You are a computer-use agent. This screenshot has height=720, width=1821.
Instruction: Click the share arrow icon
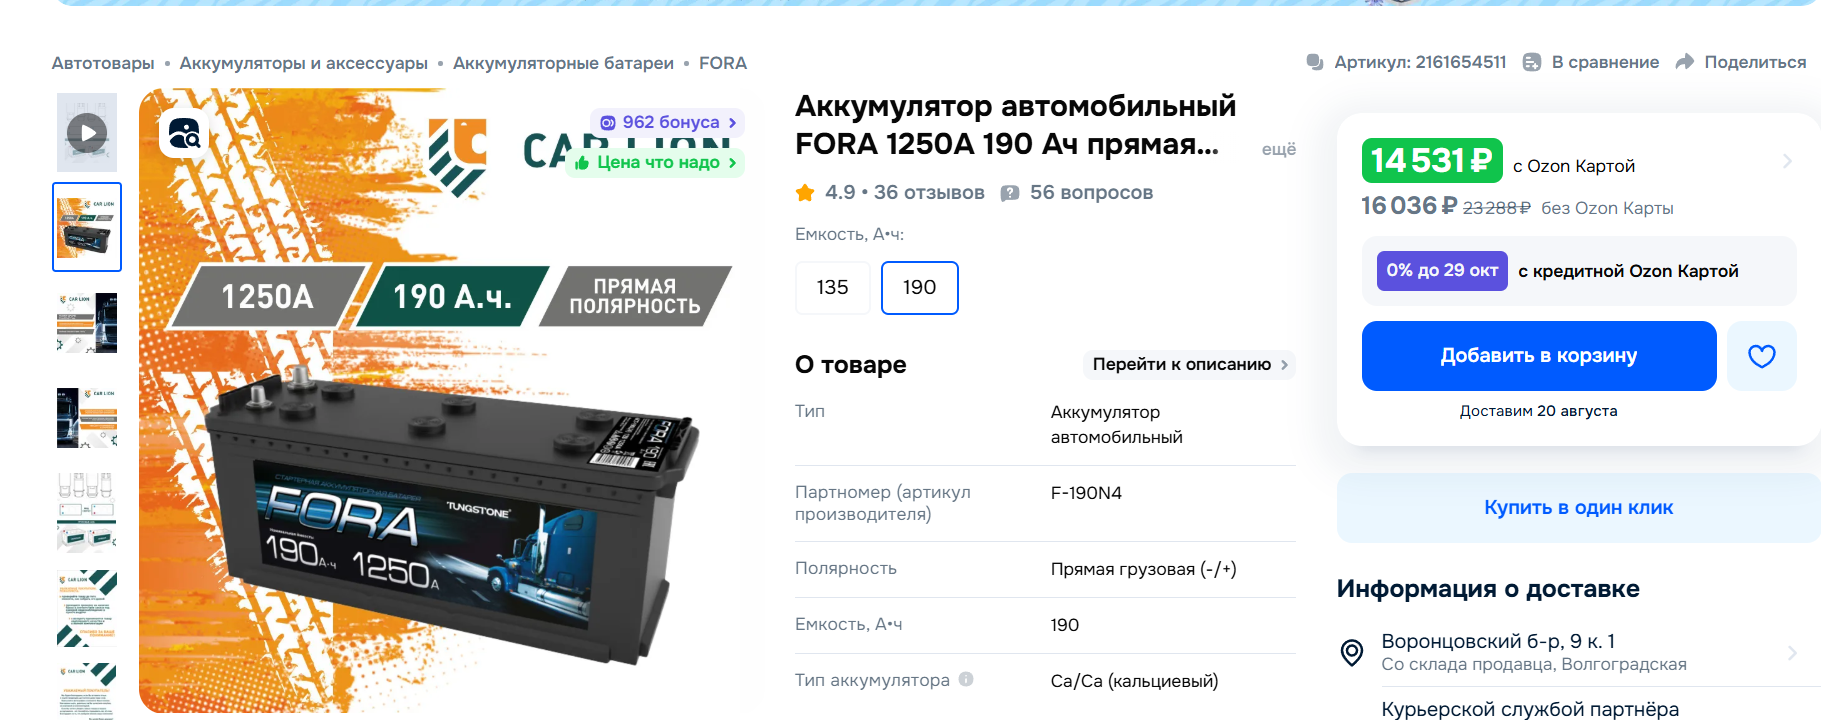(x=1685, y=62)
